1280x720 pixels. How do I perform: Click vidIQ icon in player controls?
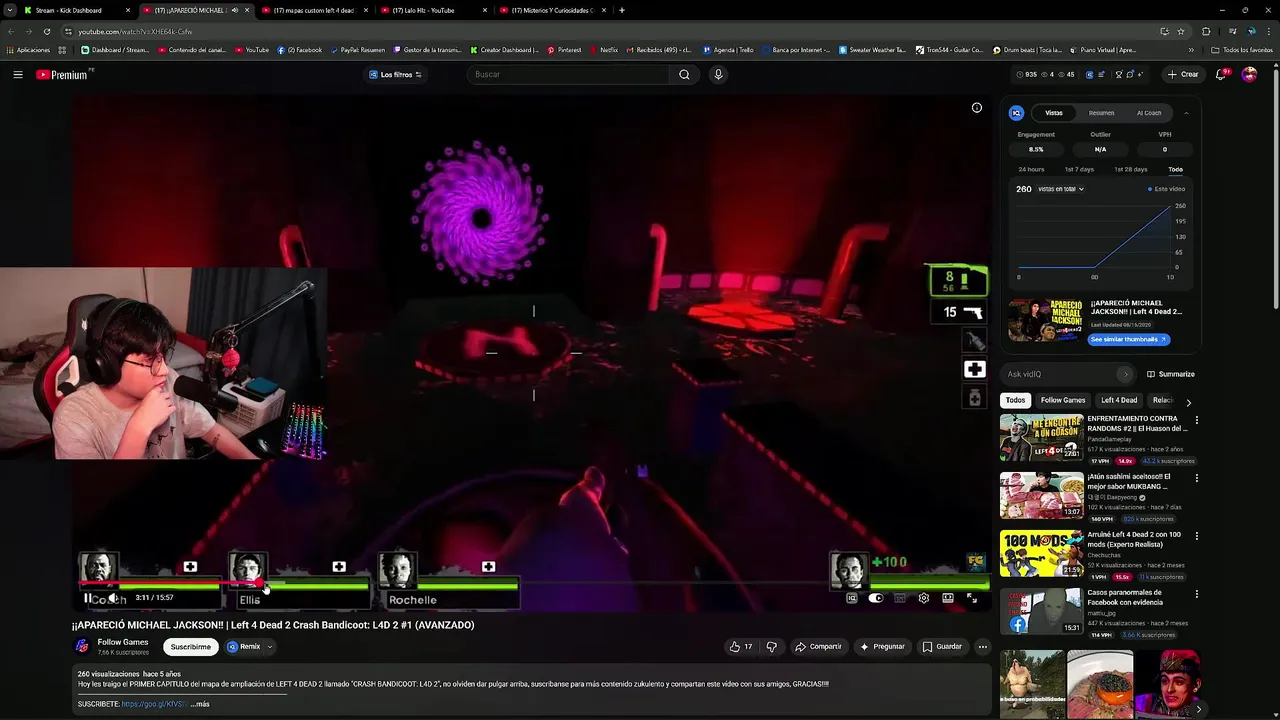pyautogui.click(x=852, y=598)
